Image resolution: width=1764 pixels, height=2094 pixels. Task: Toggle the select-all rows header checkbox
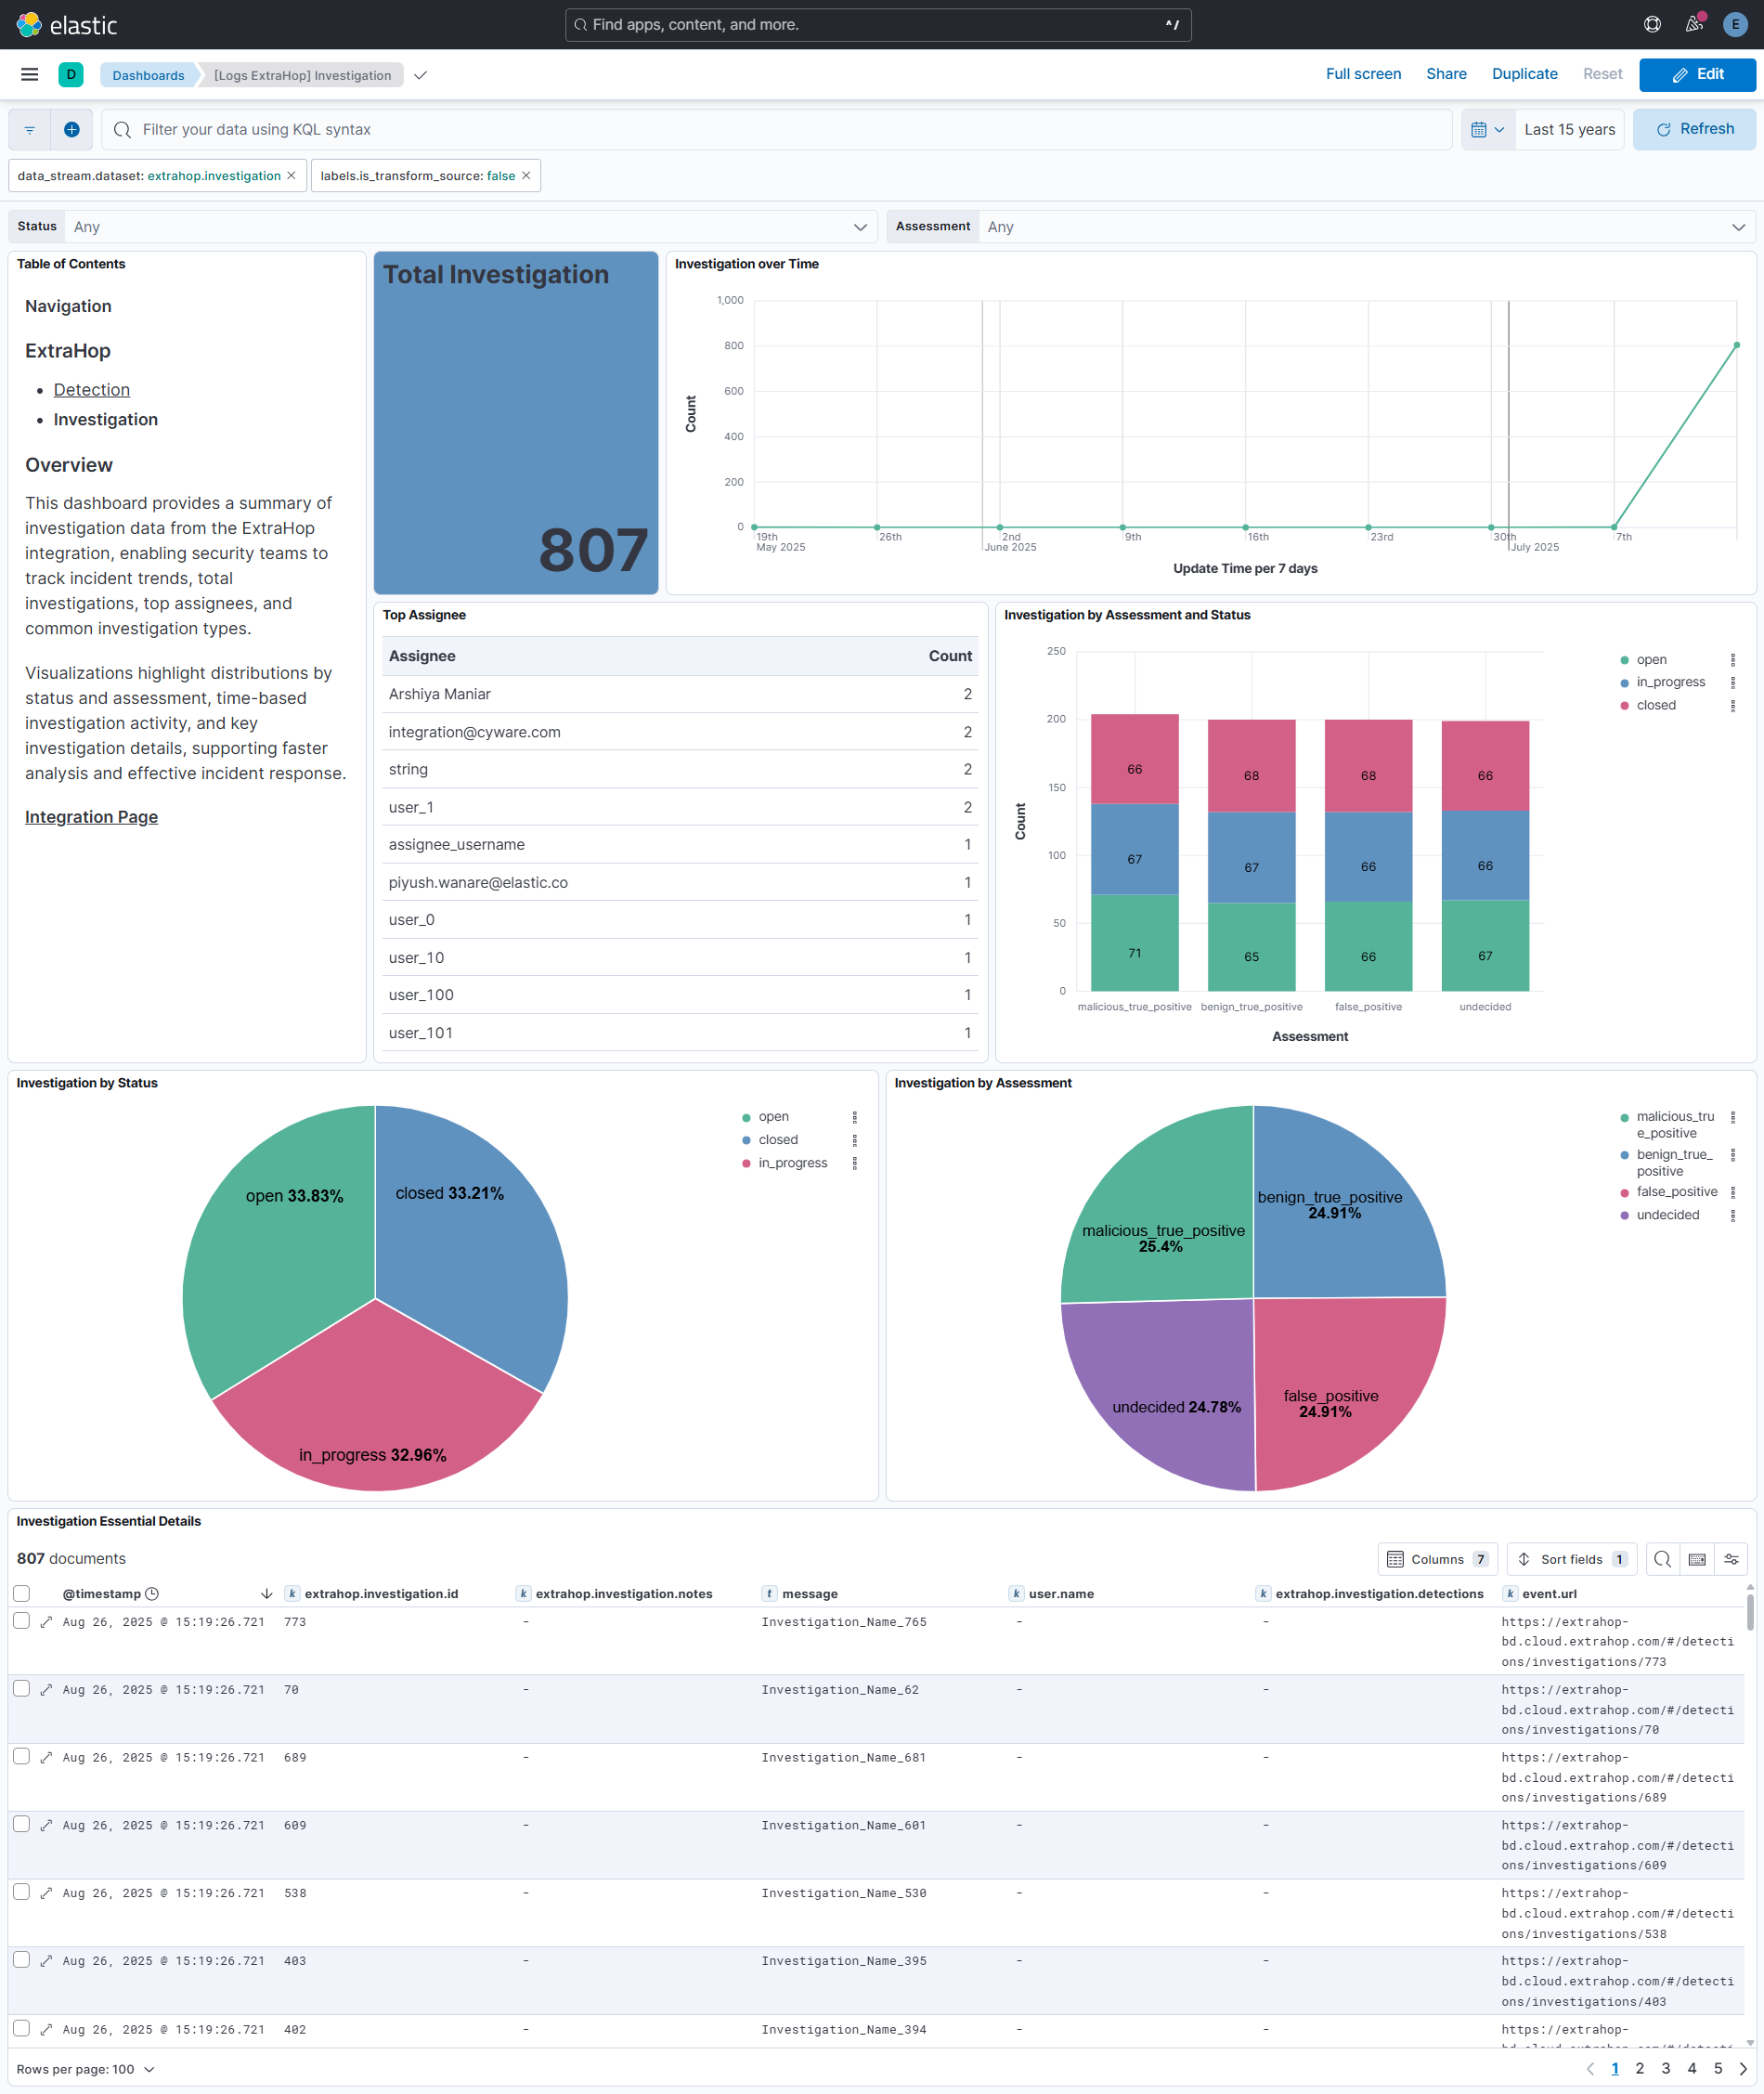click(22, 1593)
